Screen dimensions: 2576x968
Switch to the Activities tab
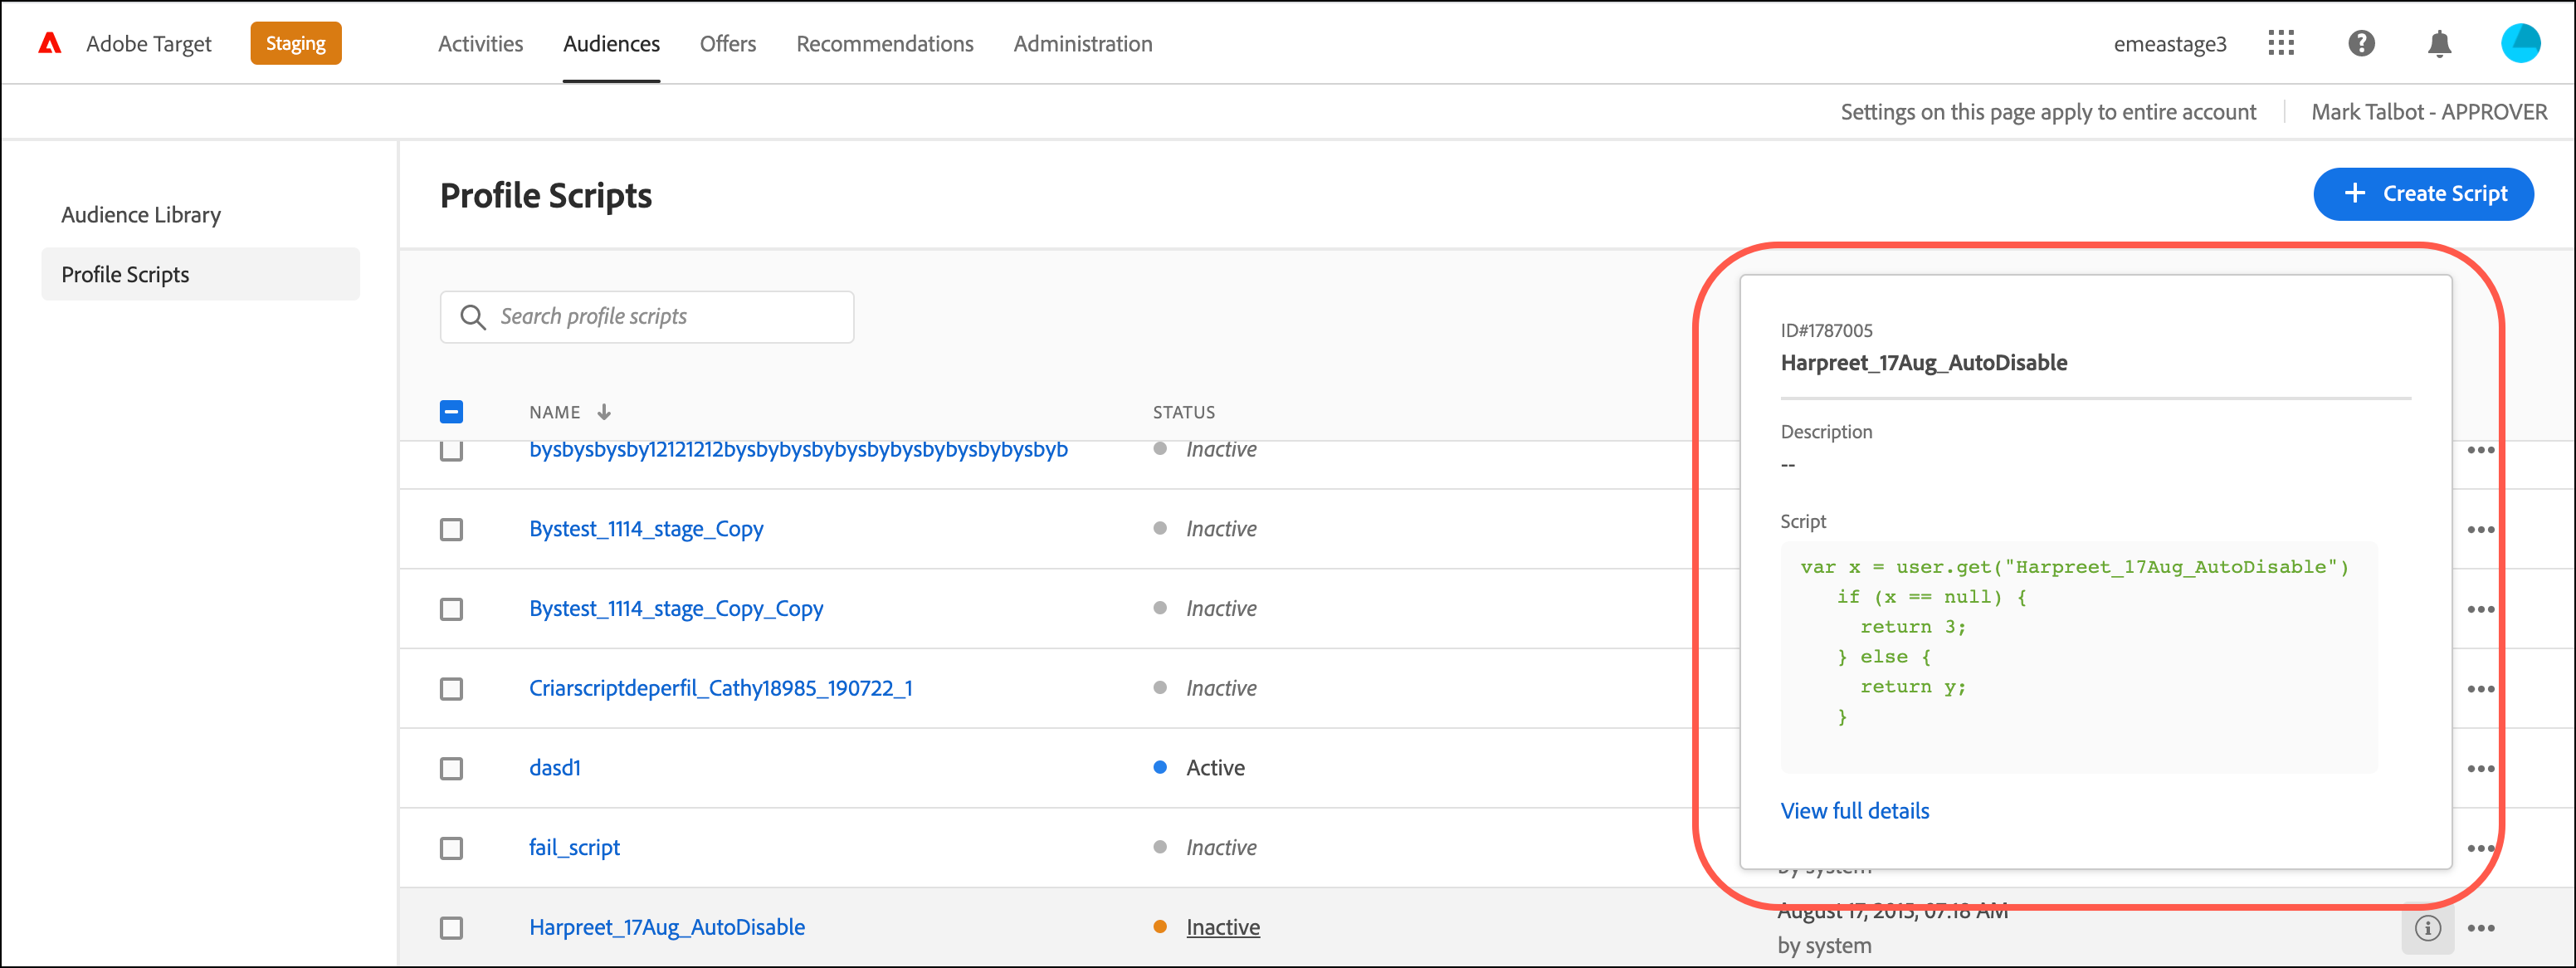pyautogui.click(x=480, y=44)
